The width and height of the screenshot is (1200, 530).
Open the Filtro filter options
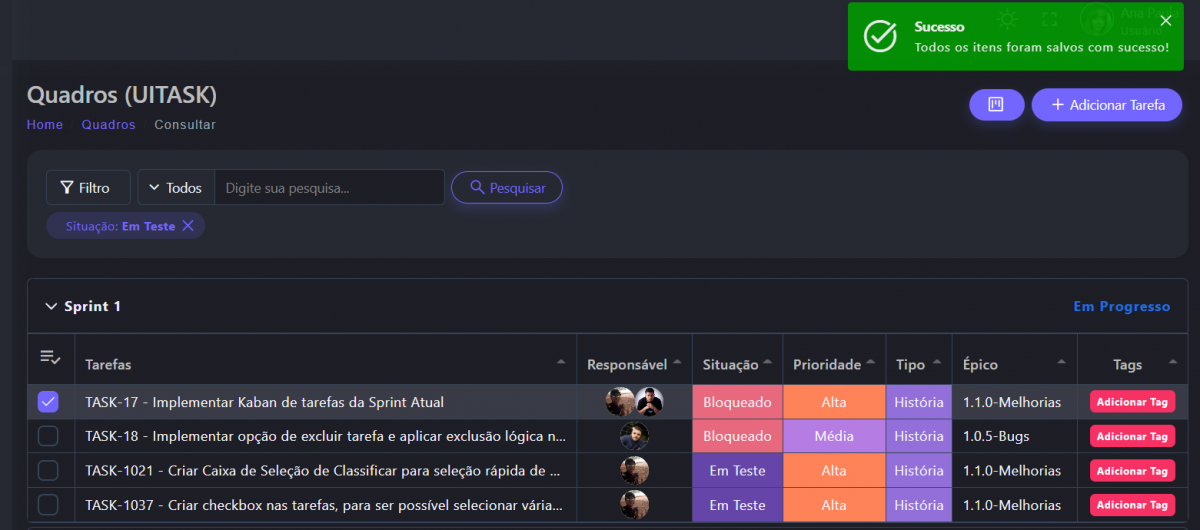[87, 188]
